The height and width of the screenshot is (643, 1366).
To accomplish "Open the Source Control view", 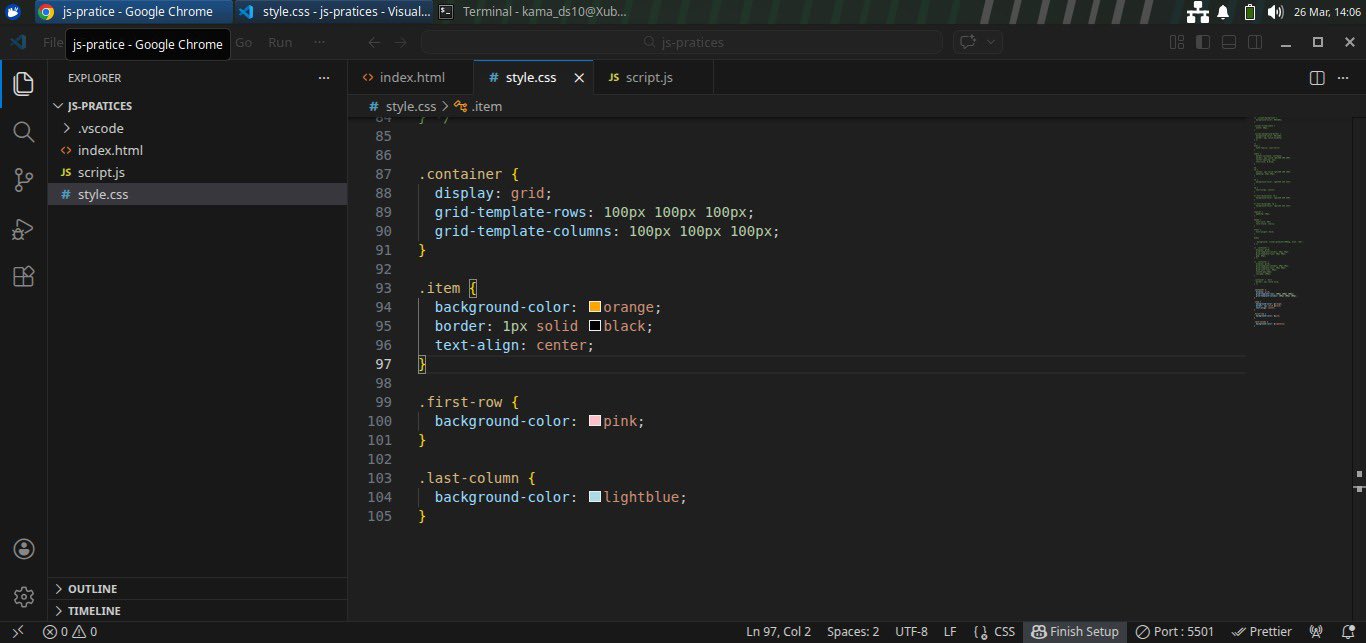I will pyautogui.click(x=23, y=180).
